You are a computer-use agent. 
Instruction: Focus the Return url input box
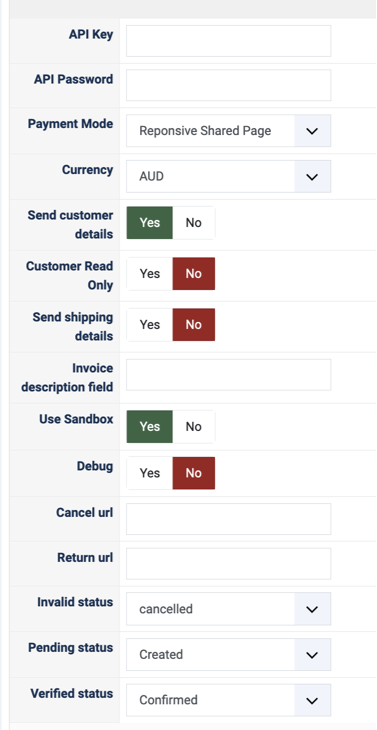pos(229,564)
